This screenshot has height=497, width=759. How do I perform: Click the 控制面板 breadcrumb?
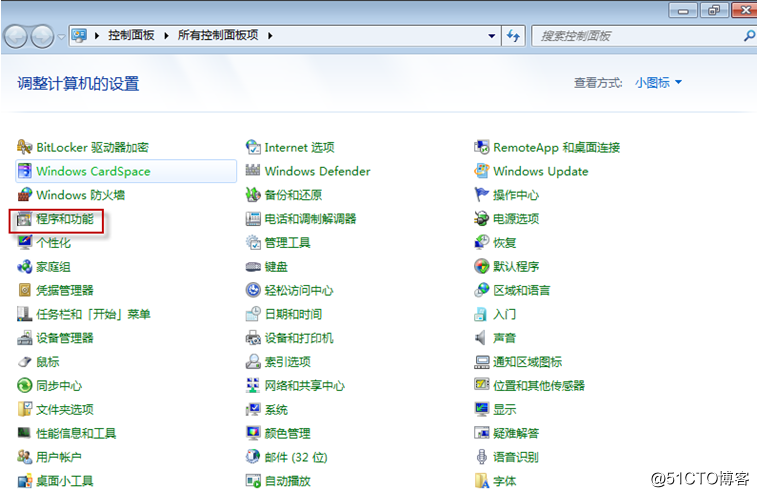(x=131, y=35)
